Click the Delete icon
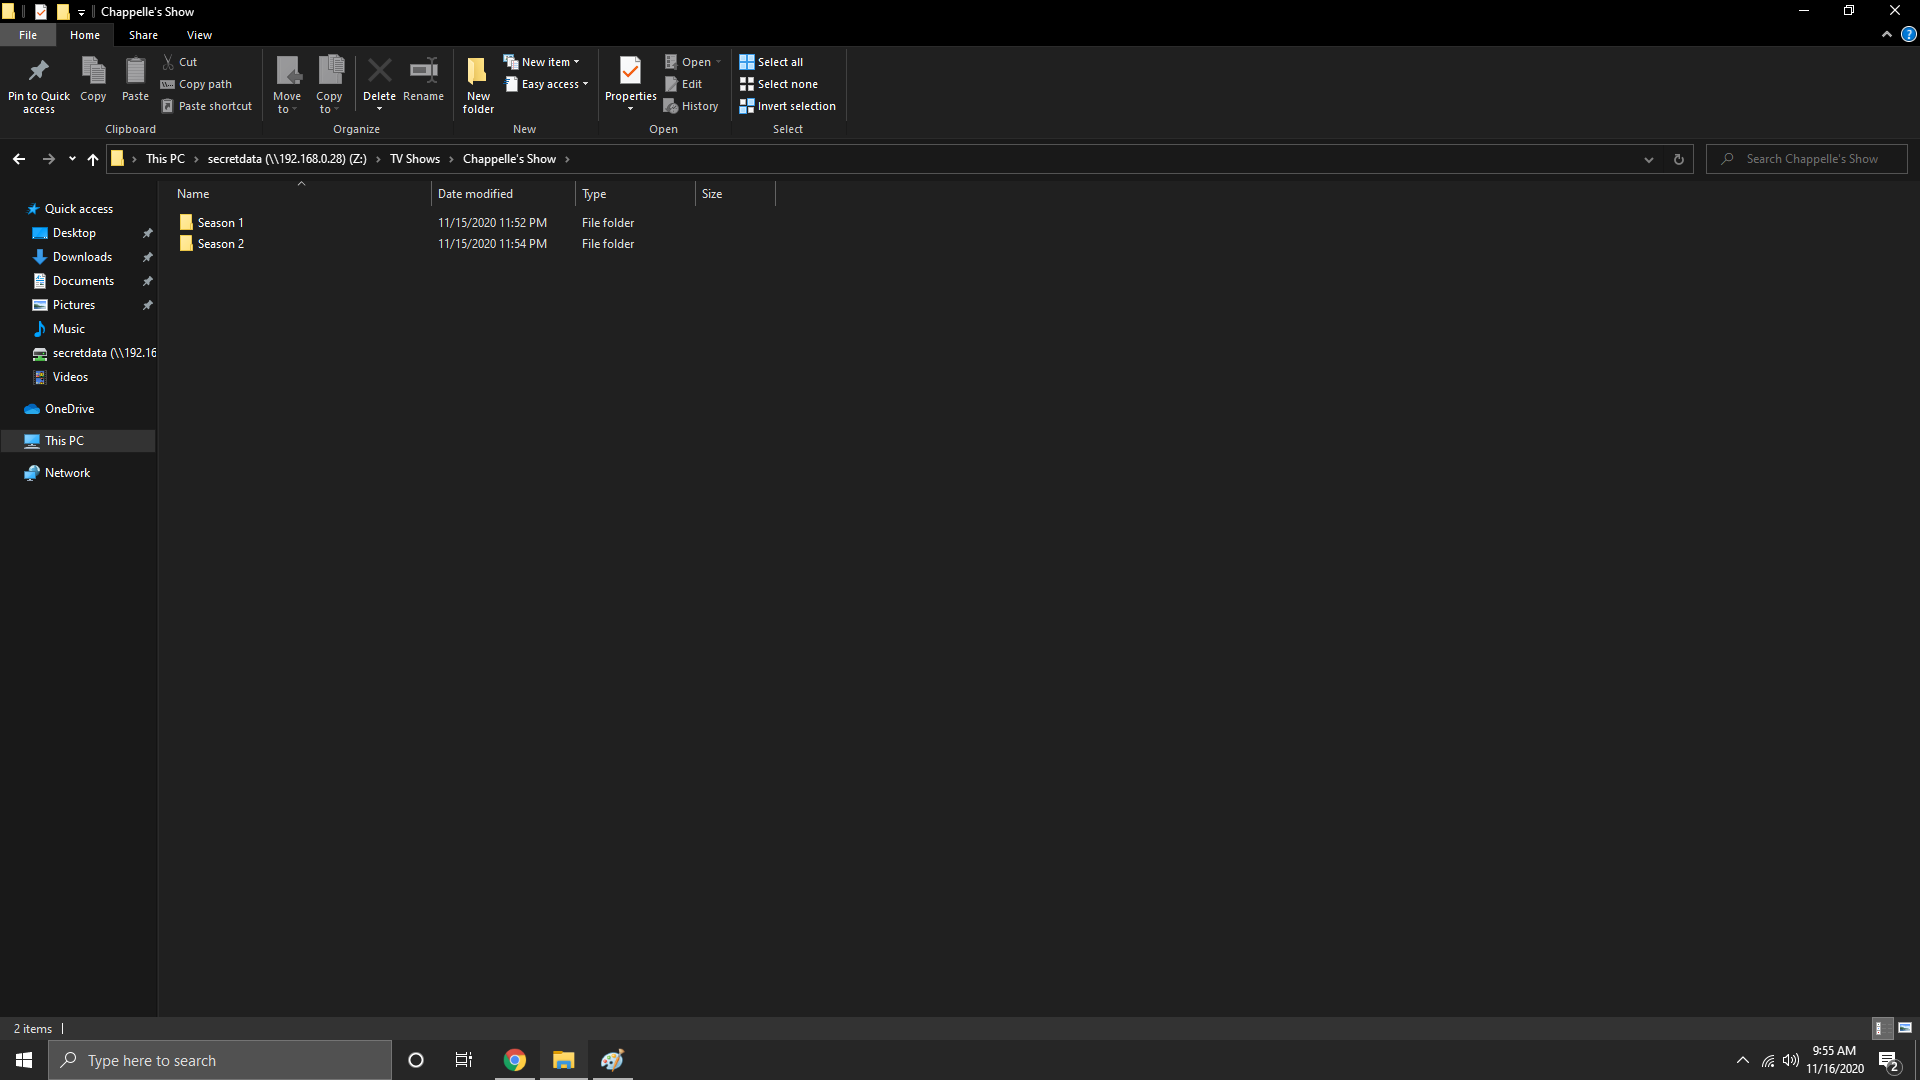Screen dimensions: 1920x1080 click(x=379, y=72)
